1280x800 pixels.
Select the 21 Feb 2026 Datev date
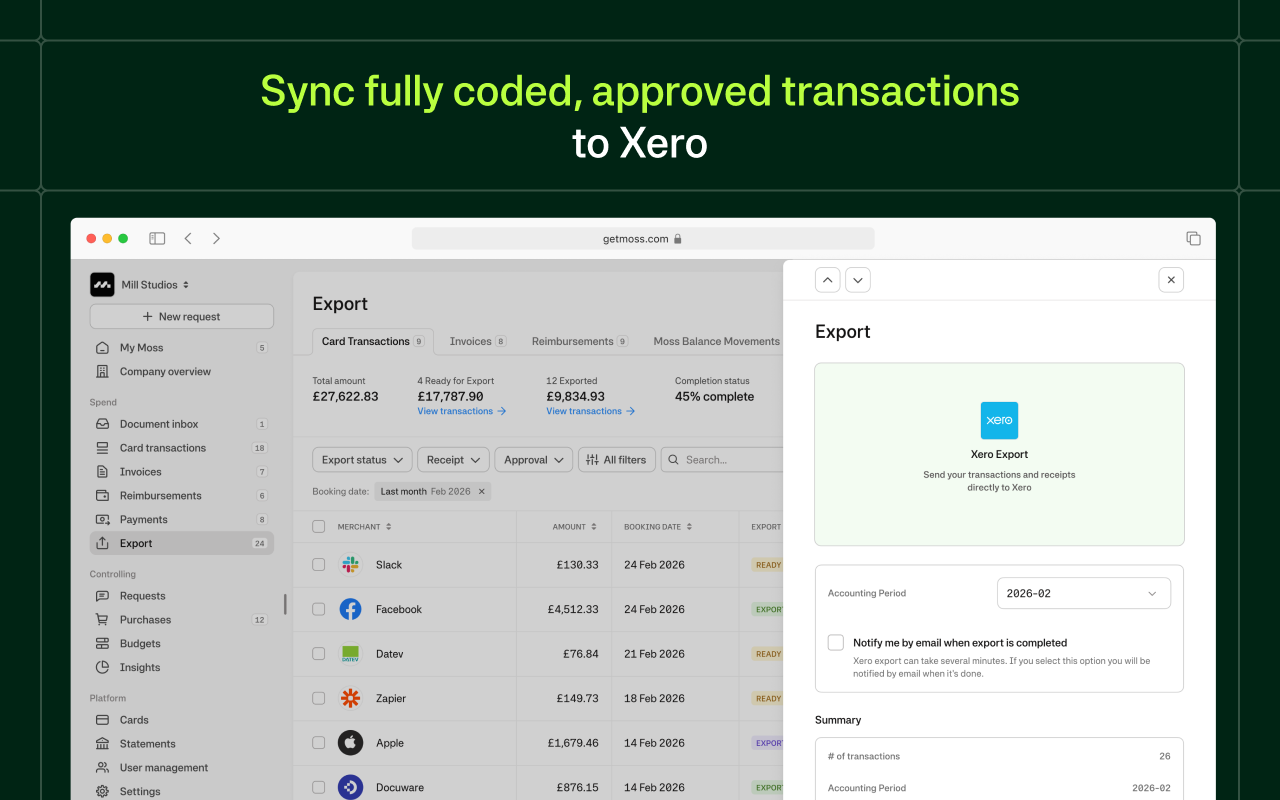(654, 654)
